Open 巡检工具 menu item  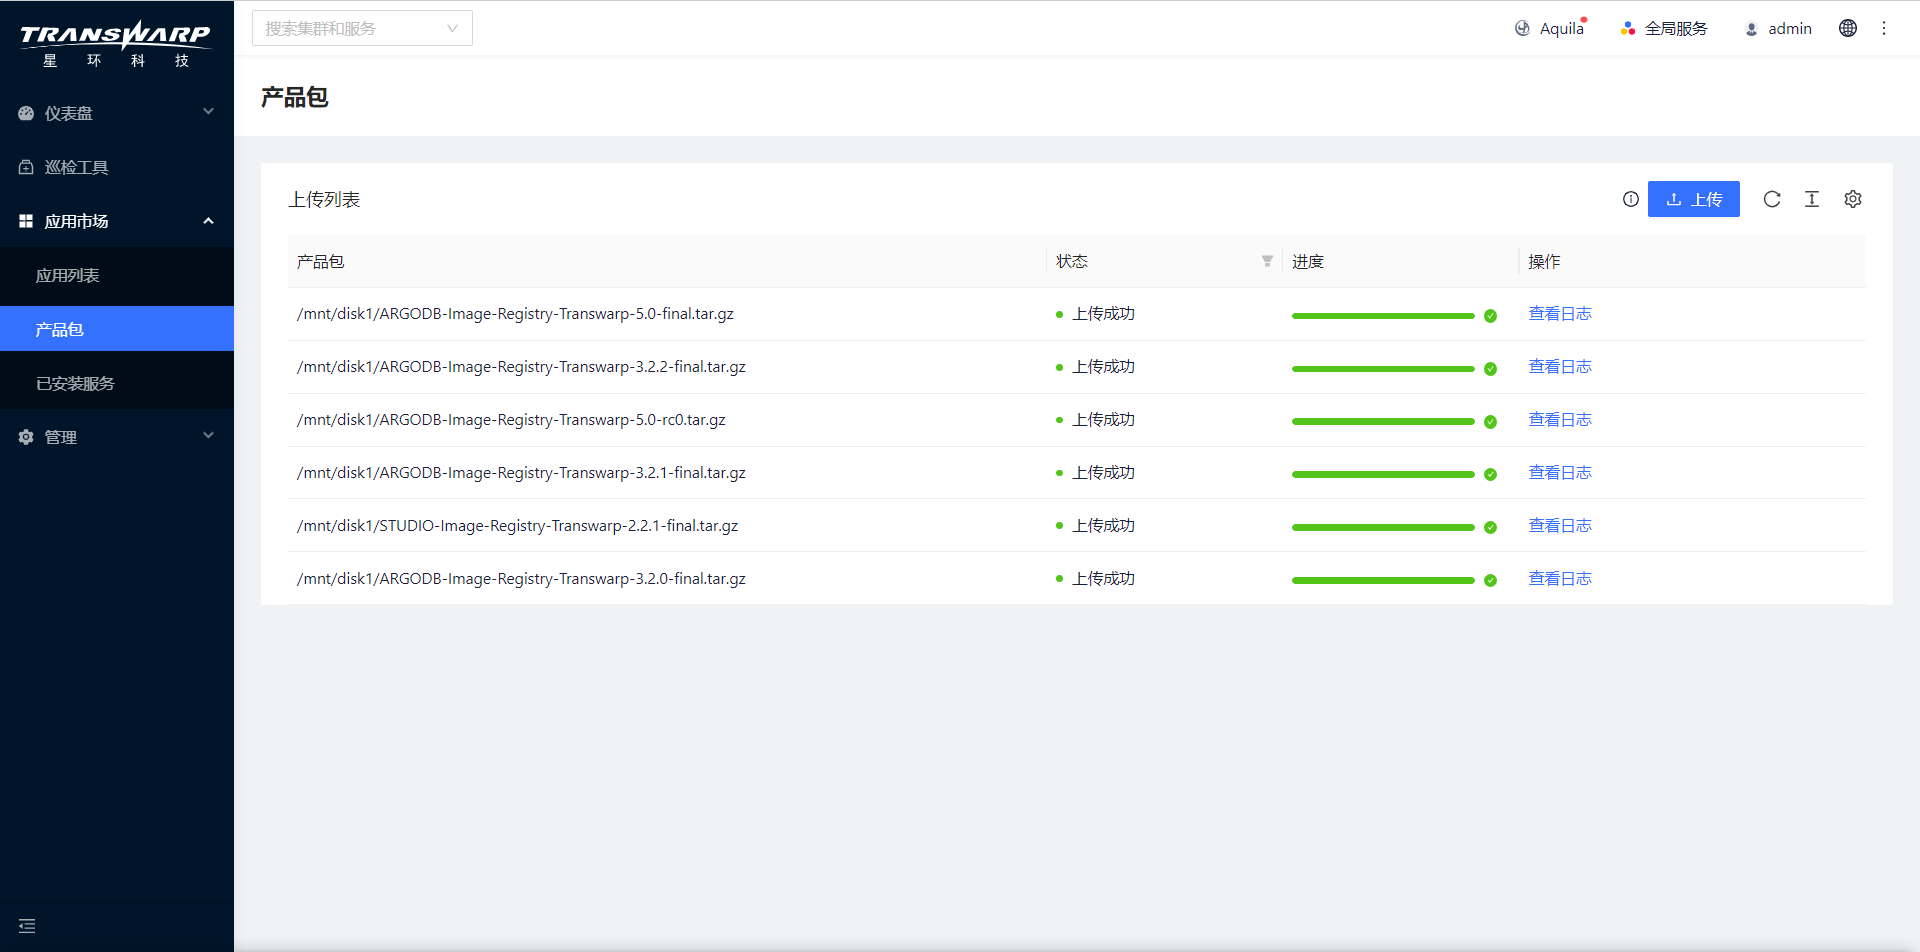click(117, 167)
